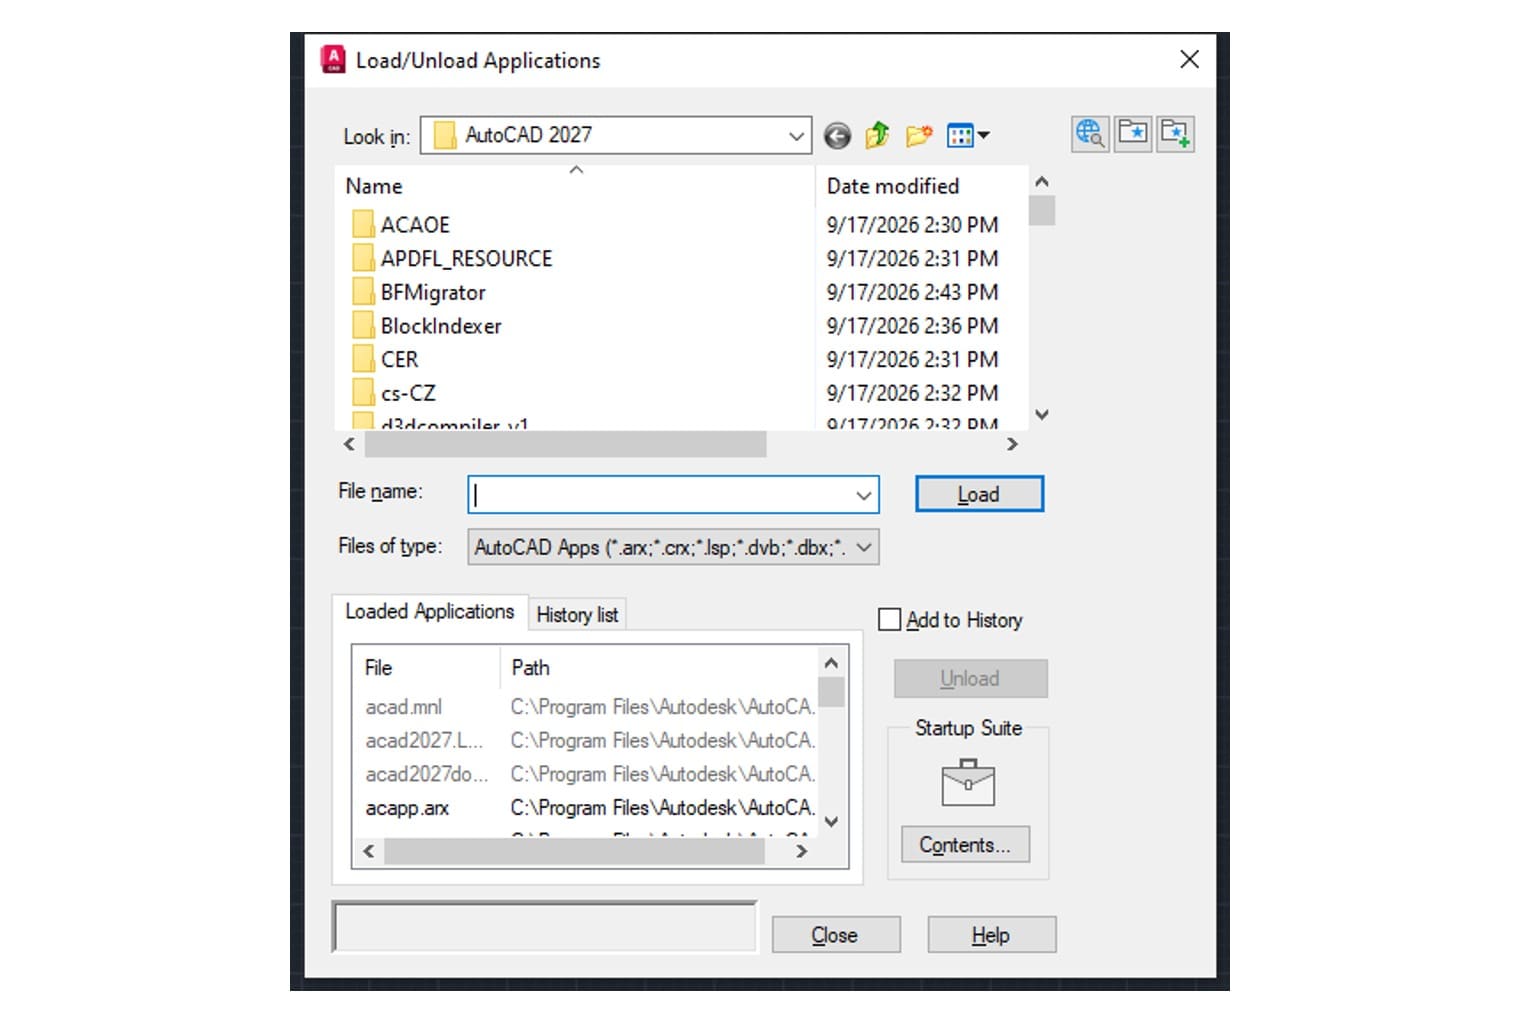This screenshot has width=1520, height=1023.
Task: Click the Search the Web globe icon
Action: click(x=1090, y=134)
